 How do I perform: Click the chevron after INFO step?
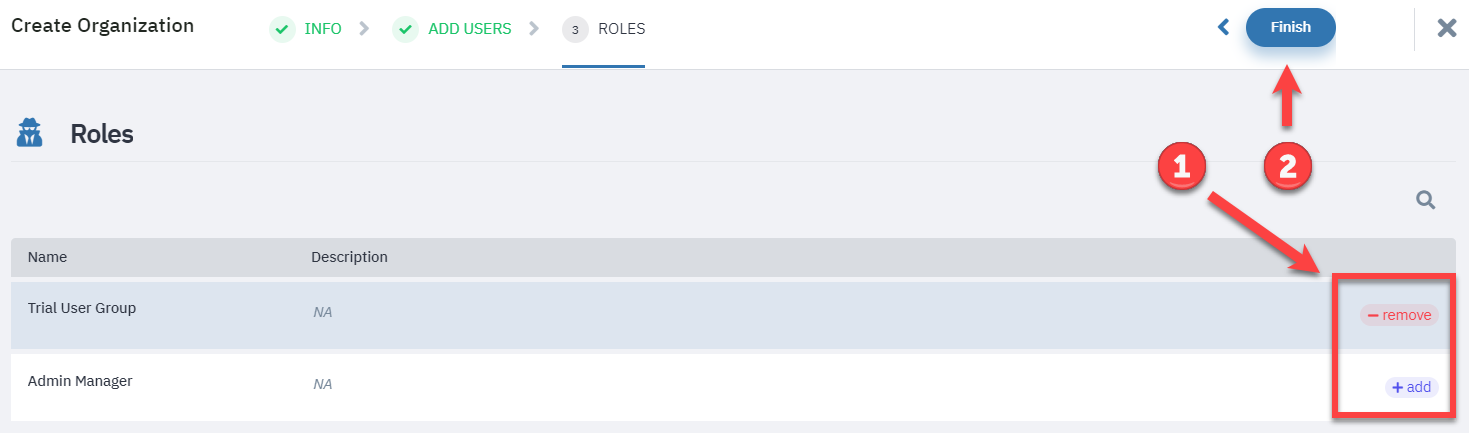tap(364, 28)
